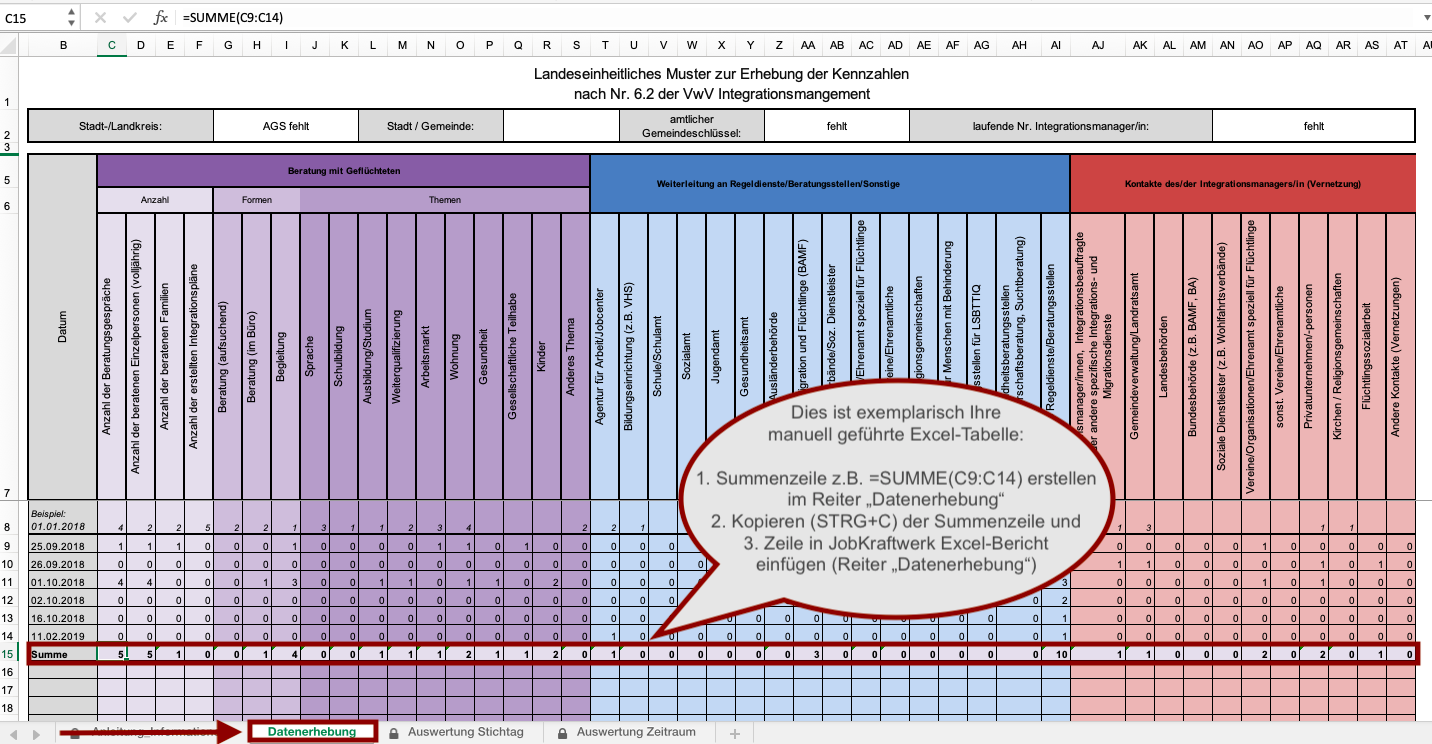Select column AH header
Viewport: 1432px width, 744px height.
click(x=1019, y=45)
